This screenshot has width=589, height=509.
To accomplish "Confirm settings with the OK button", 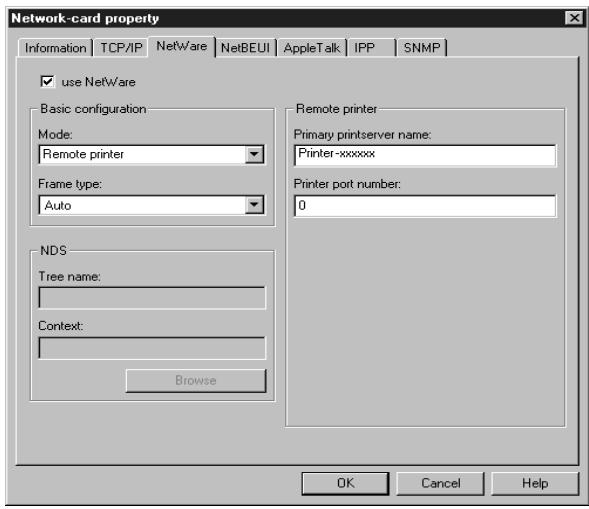I will click(x=345, y=483).
